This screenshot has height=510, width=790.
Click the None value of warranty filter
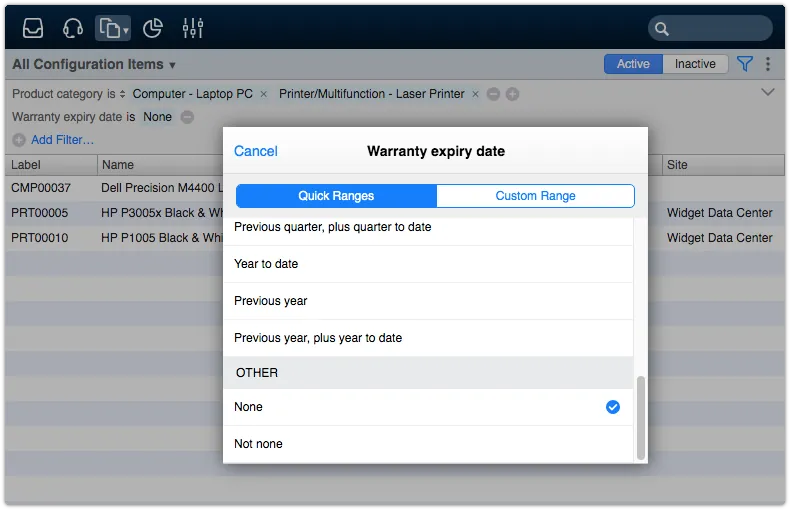click(x=157, y=117)
